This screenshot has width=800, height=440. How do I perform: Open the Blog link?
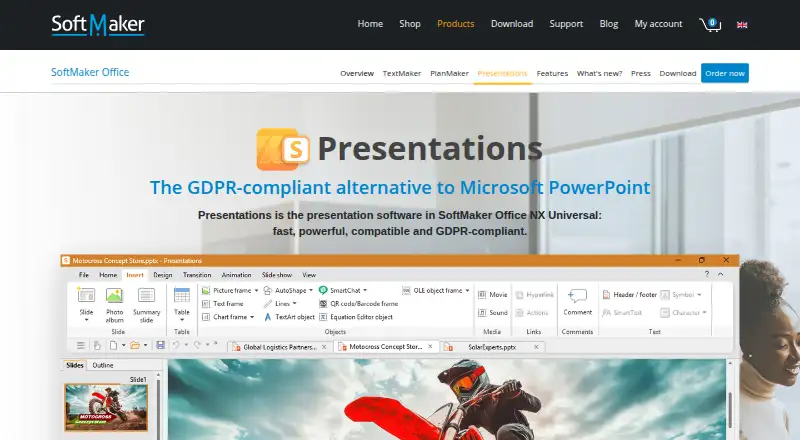(x=609, y=24)
